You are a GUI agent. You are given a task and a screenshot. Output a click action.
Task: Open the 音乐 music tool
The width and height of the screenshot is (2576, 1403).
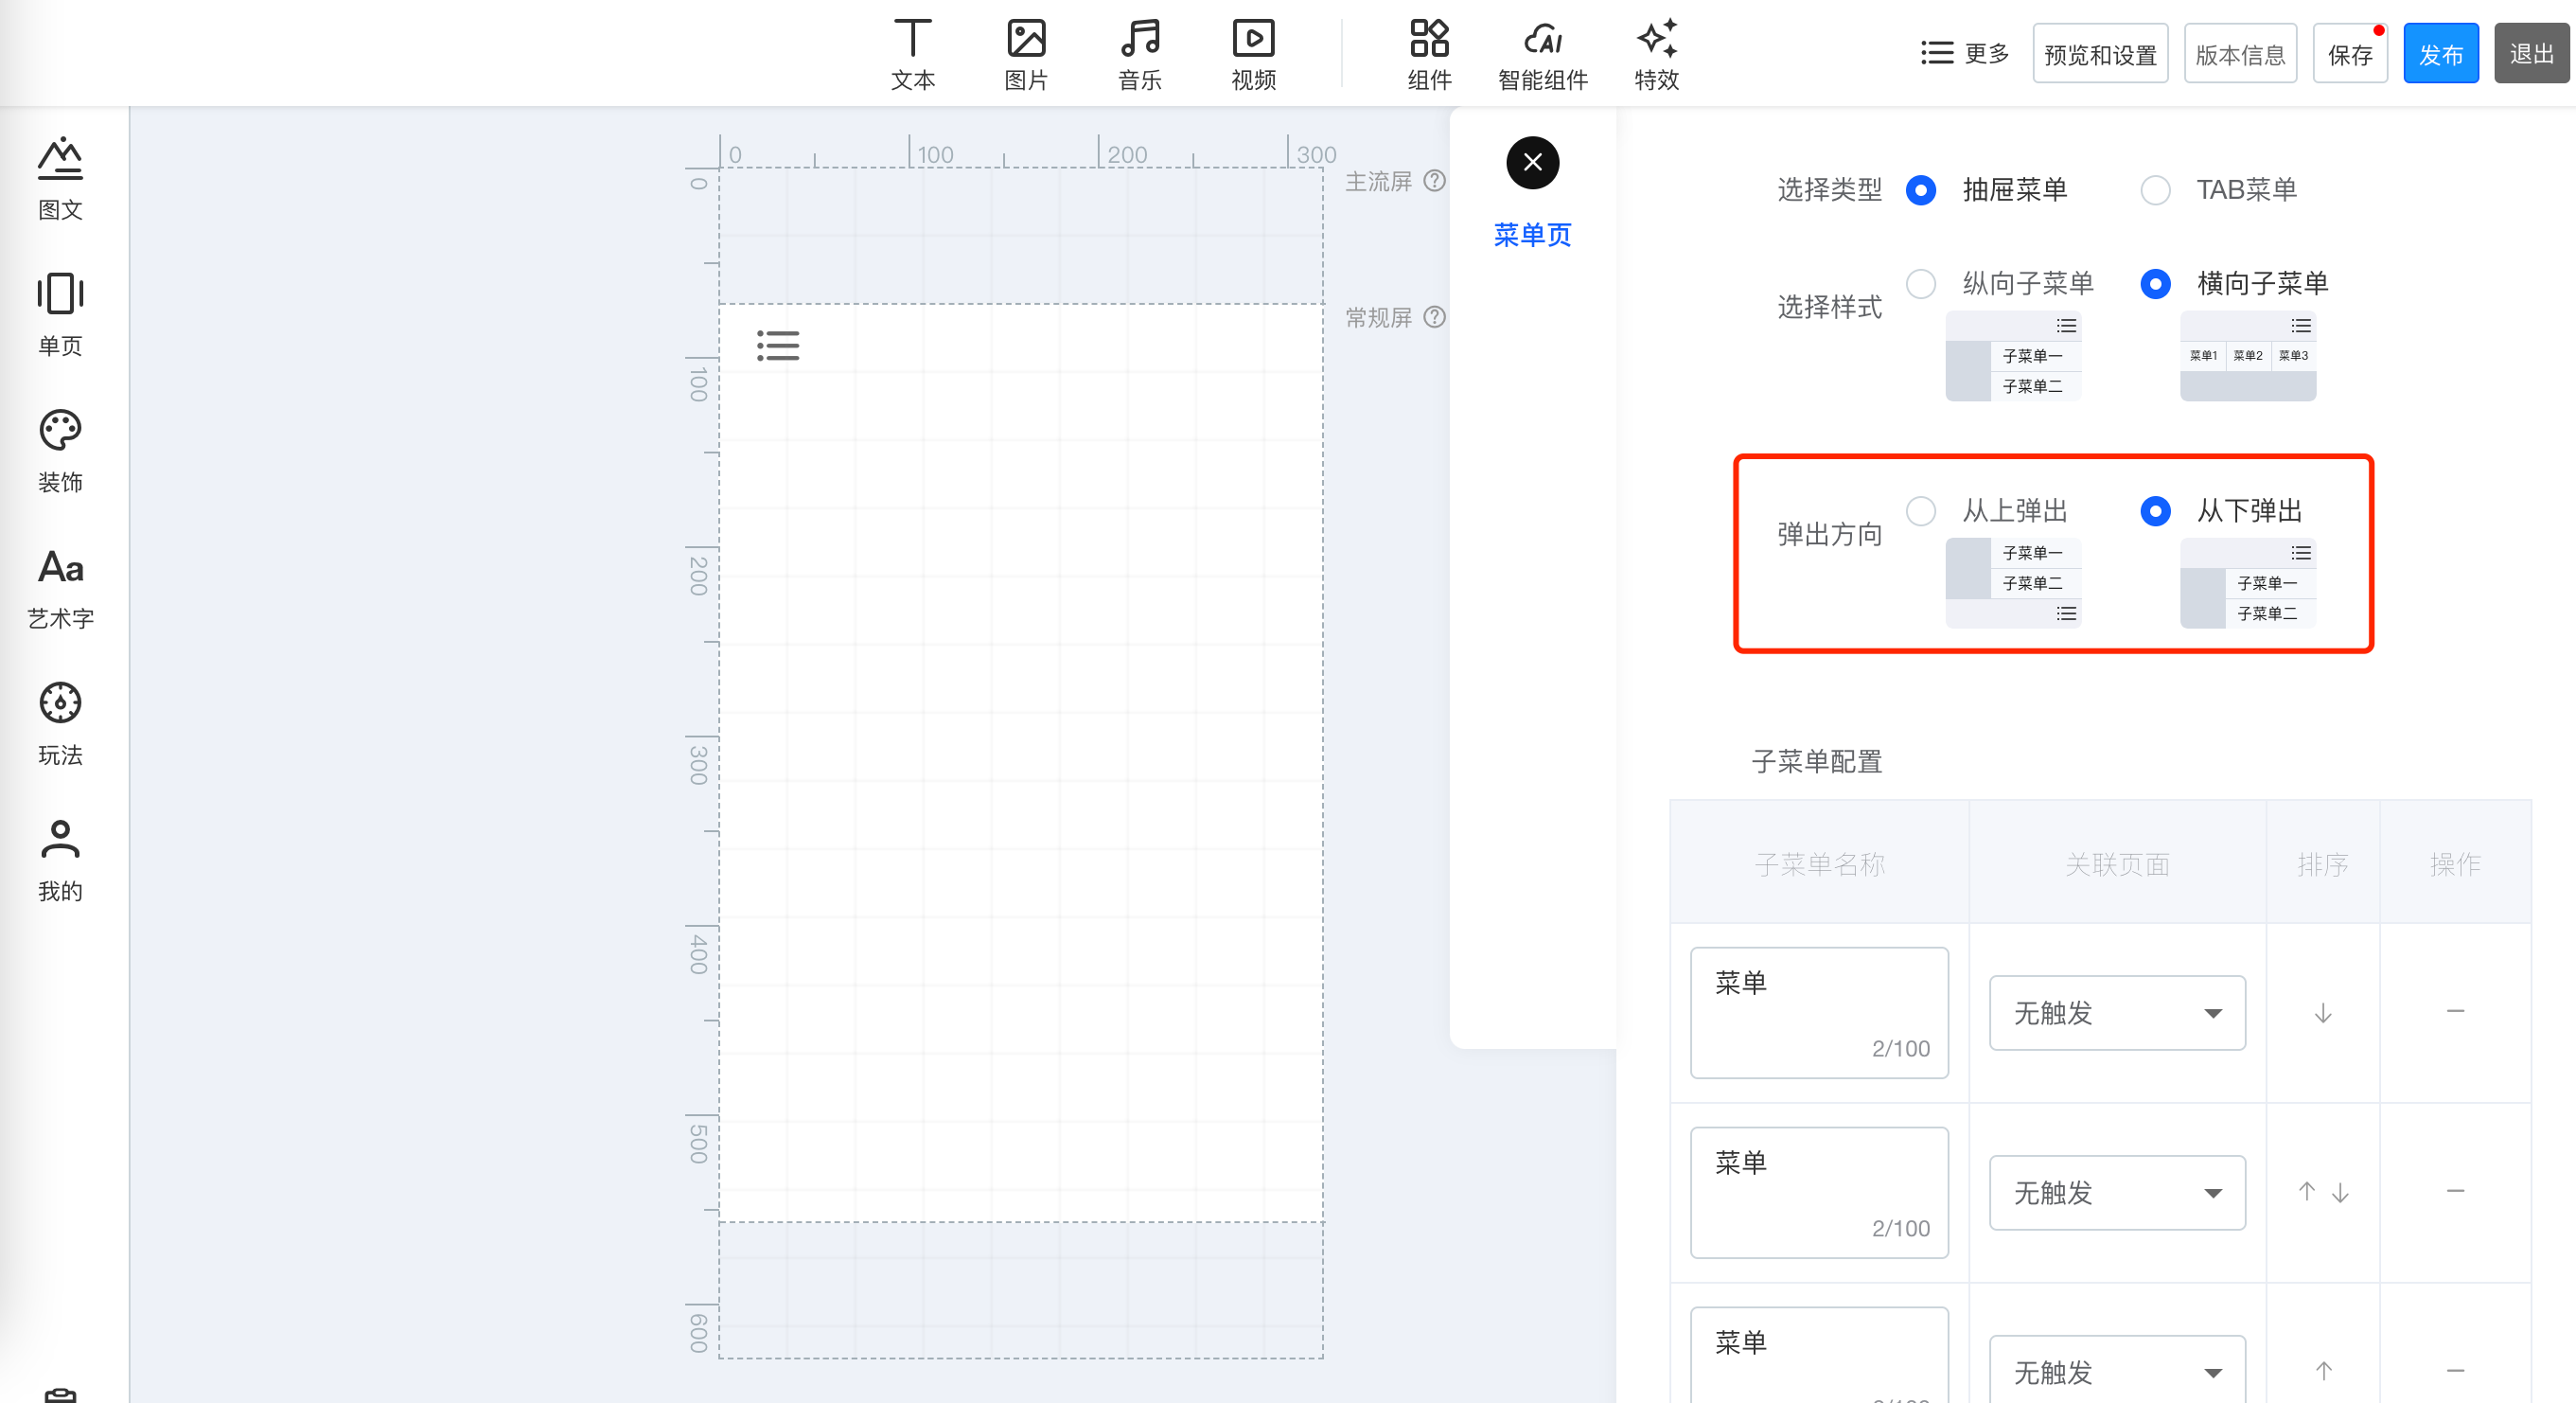click(x=1140, y=54)
